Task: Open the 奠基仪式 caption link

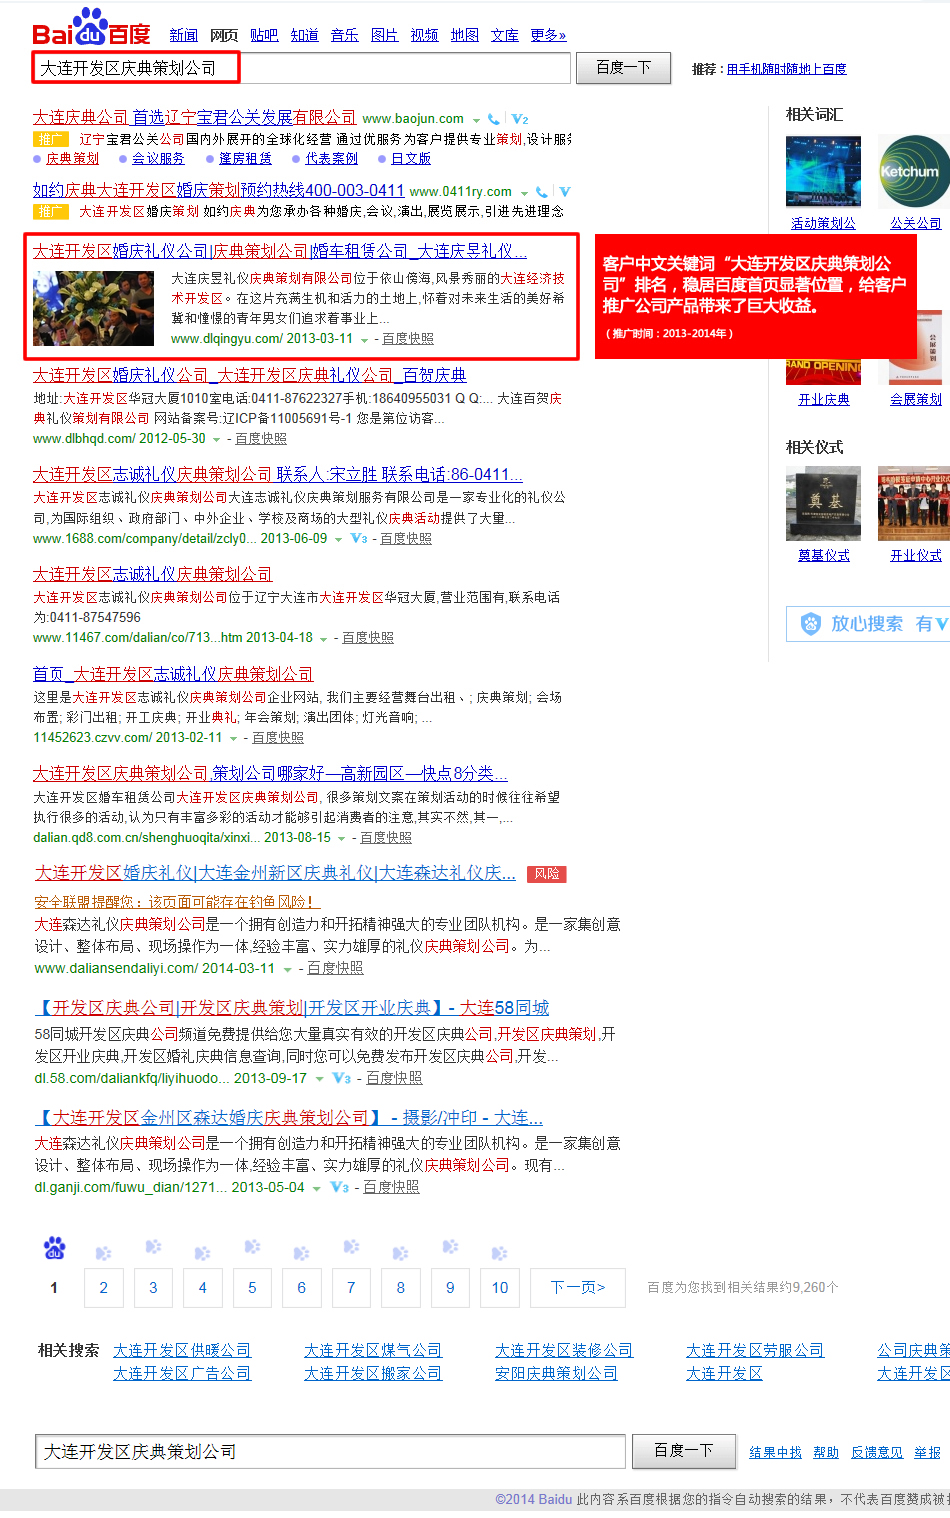Action: tap(824, 556)
